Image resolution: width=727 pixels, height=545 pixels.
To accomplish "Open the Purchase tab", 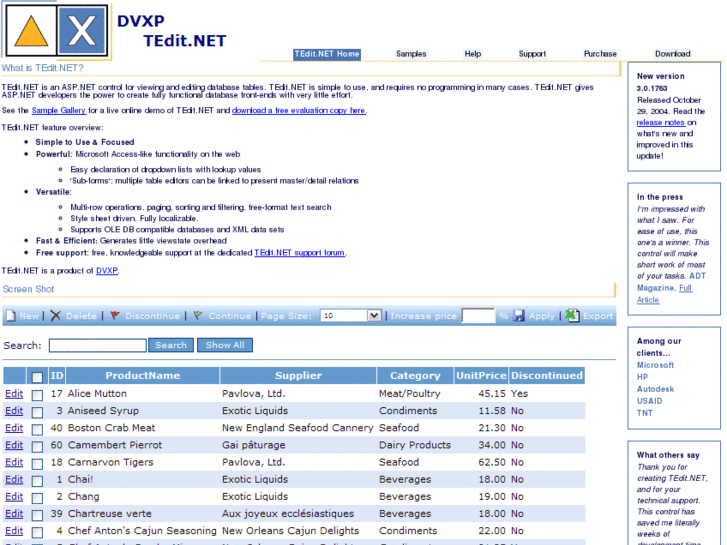I will pyautogui.click(x=600, y=54).
